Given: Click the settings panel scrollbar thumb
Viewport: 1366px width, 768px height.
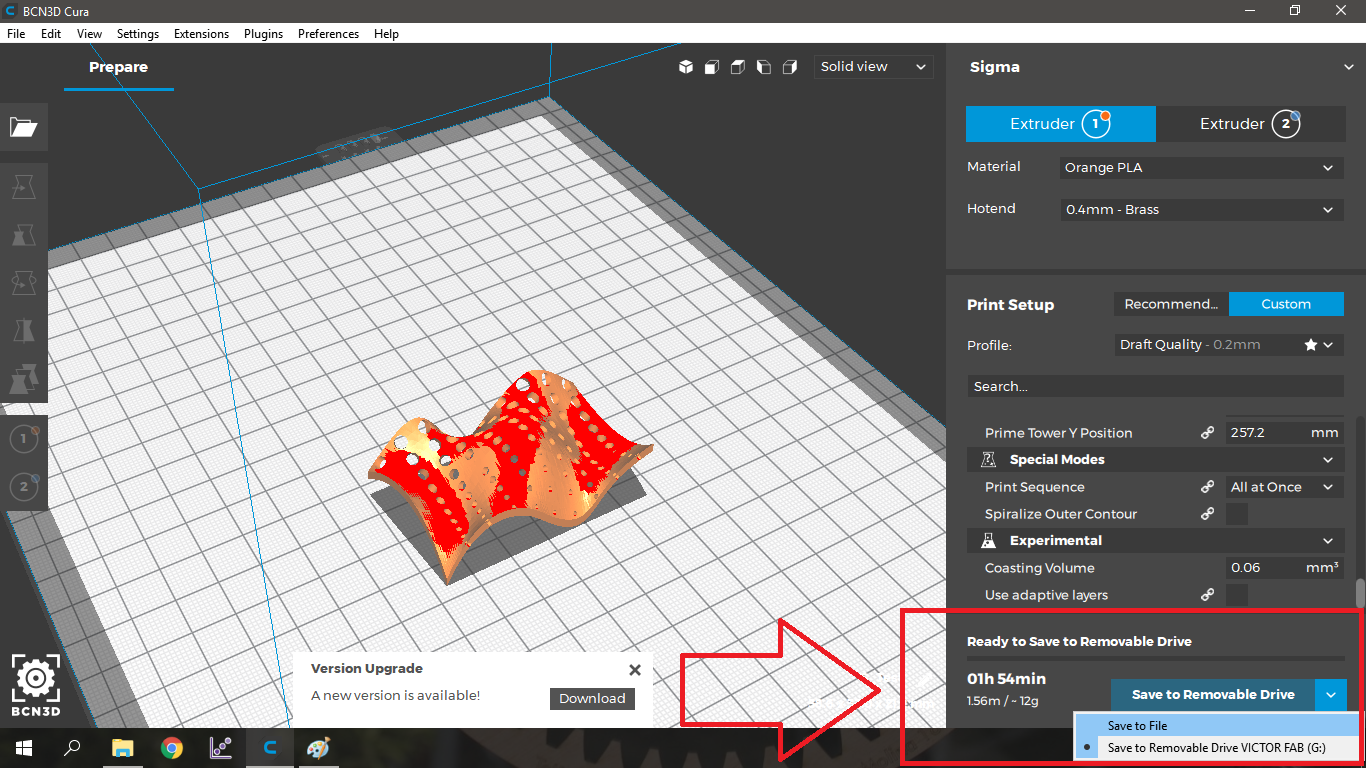Looking at the screenshot, I should [1360, 592].
